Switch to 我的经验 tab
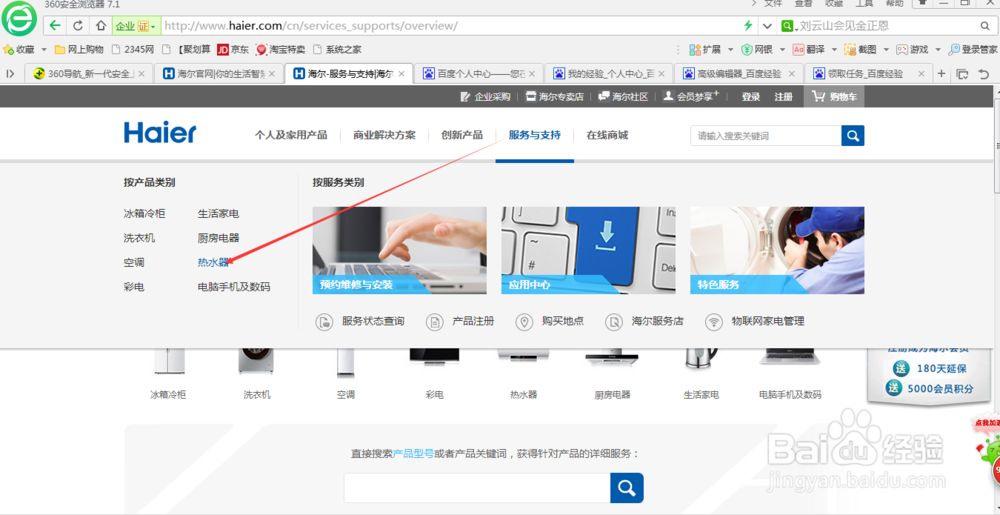1000x515 pixels. point(610,73)
